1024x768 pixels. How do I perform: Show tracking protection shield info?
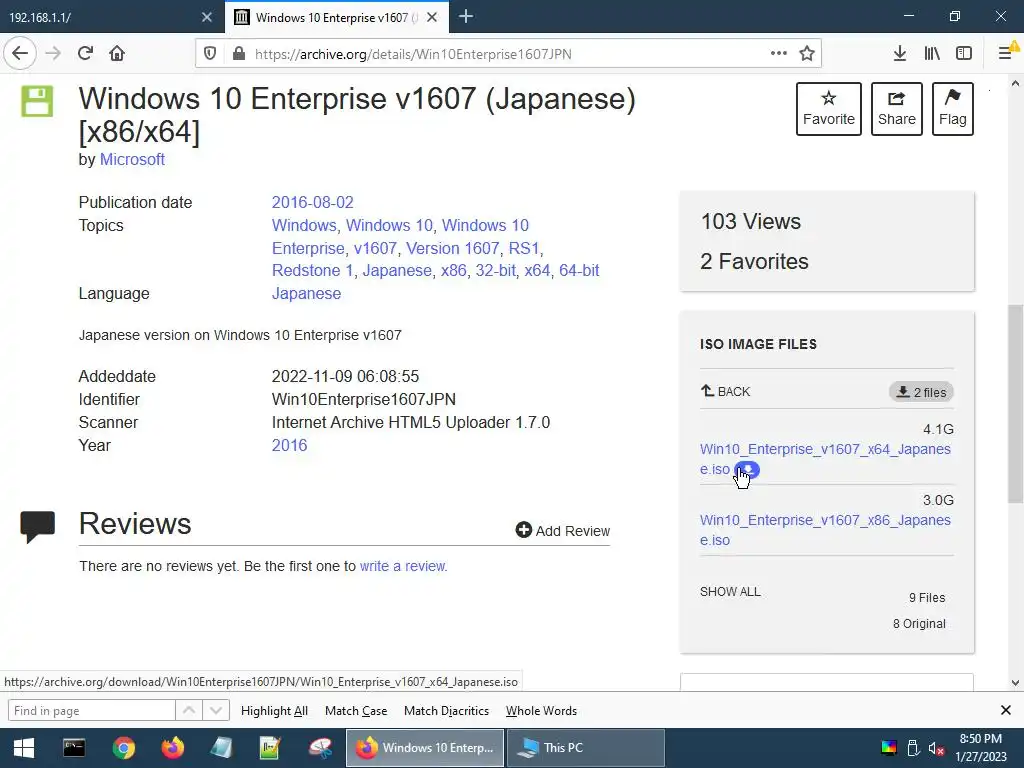[x=210, y=54]
